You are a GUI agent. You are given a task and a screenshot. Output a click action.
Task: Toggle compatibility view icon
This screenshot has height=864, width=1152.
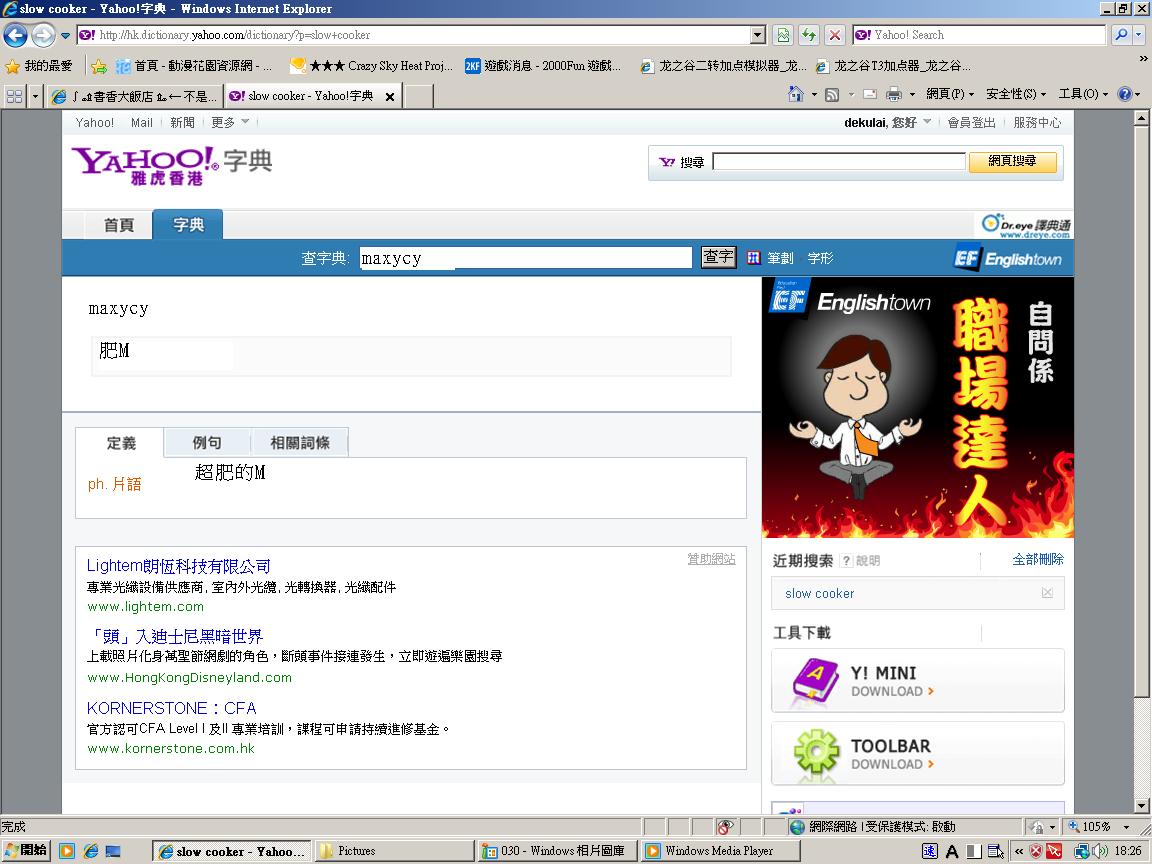coord(783,35)
